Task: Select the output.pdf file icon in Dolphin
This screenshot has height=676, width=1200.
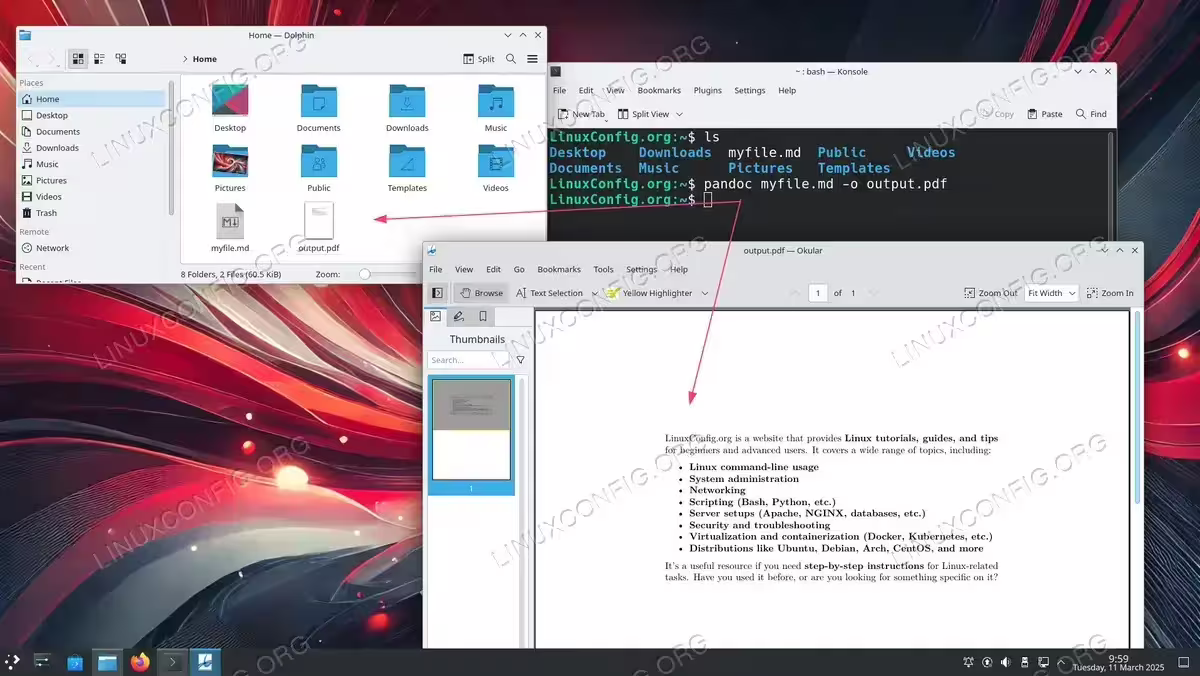Action: (x=319, y=221)
